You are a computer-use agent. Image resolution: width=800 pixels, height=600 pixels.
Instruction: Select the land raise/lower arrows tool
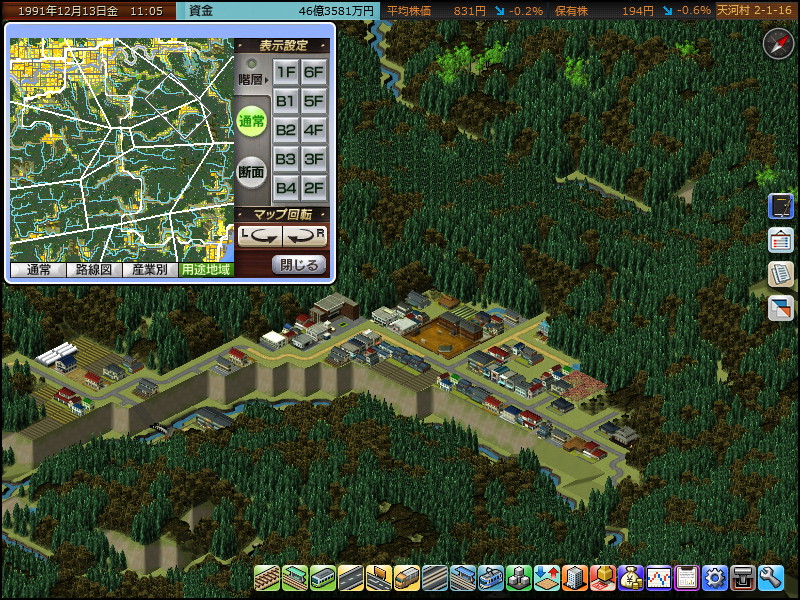click(547, 578)
